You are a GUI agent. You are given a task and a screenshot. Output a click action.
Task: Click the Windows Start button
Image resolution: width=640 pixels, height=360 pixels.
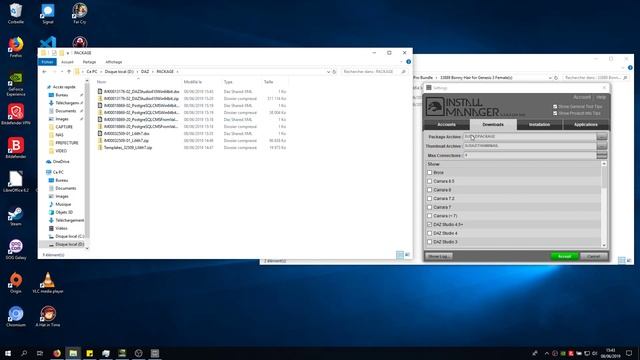click(x=8, y=353)
